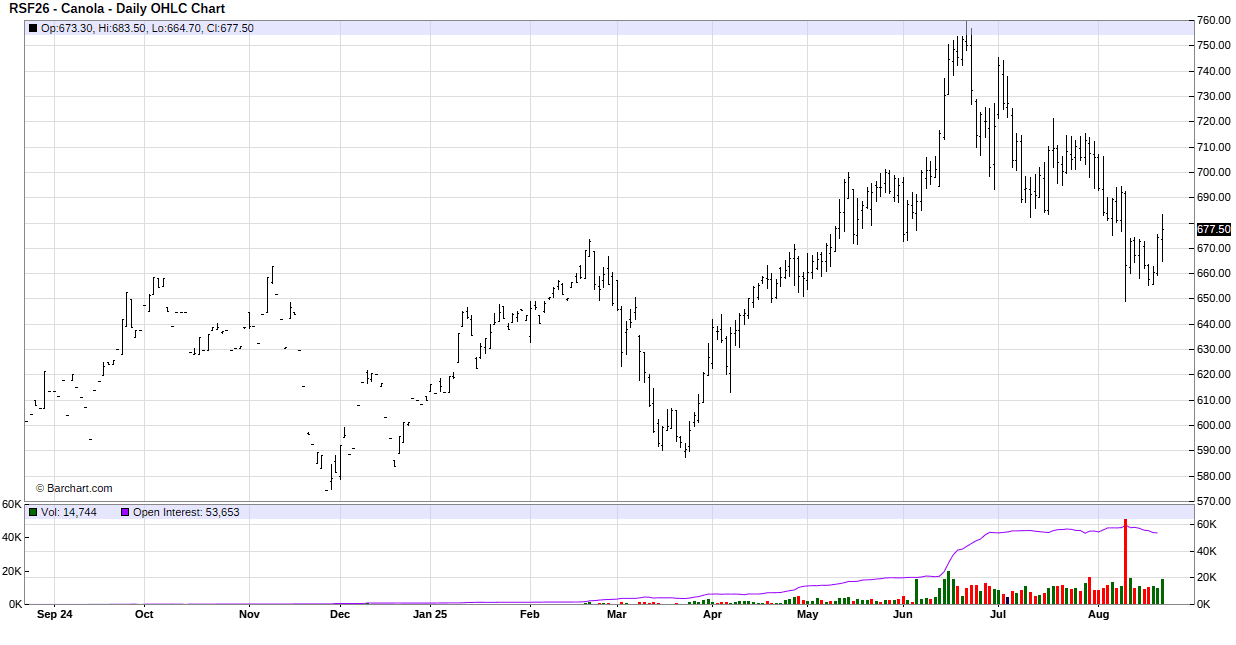Click the chart title 'RSF26 - Canola - Daily OHLC Chart'
This screenshot has height=645, width=1236.
(117, 9)
